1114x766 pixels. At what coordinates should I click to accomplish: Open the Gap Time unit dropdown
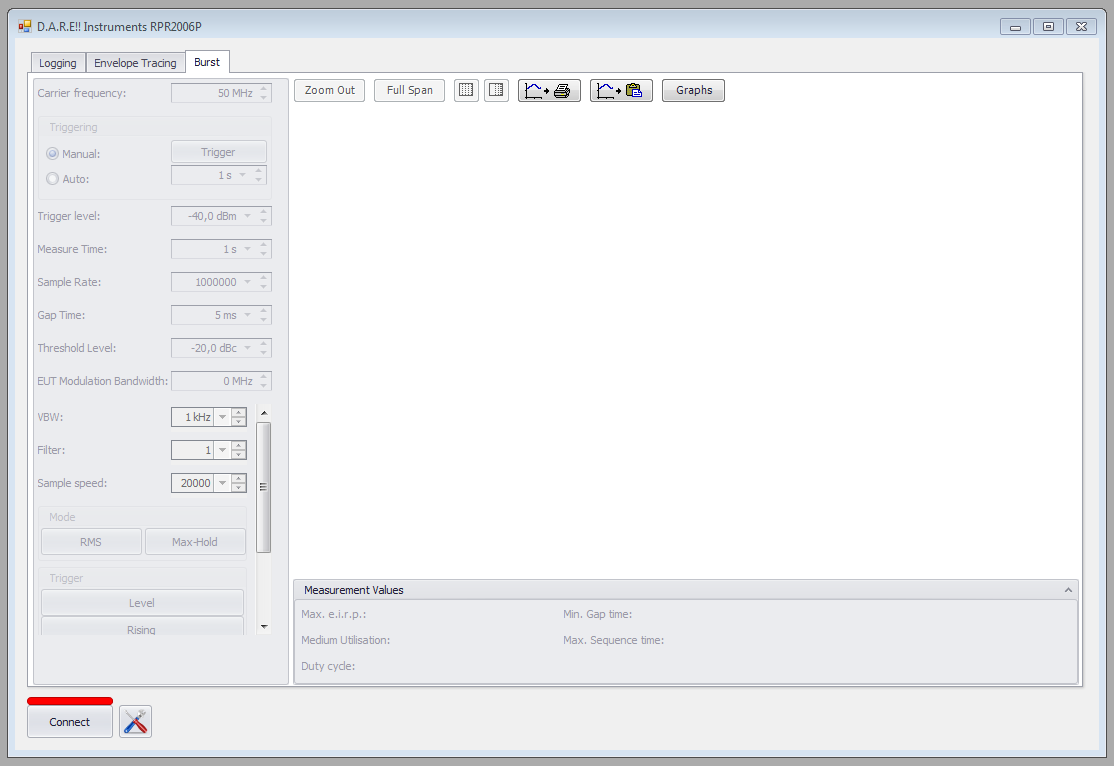248,315
